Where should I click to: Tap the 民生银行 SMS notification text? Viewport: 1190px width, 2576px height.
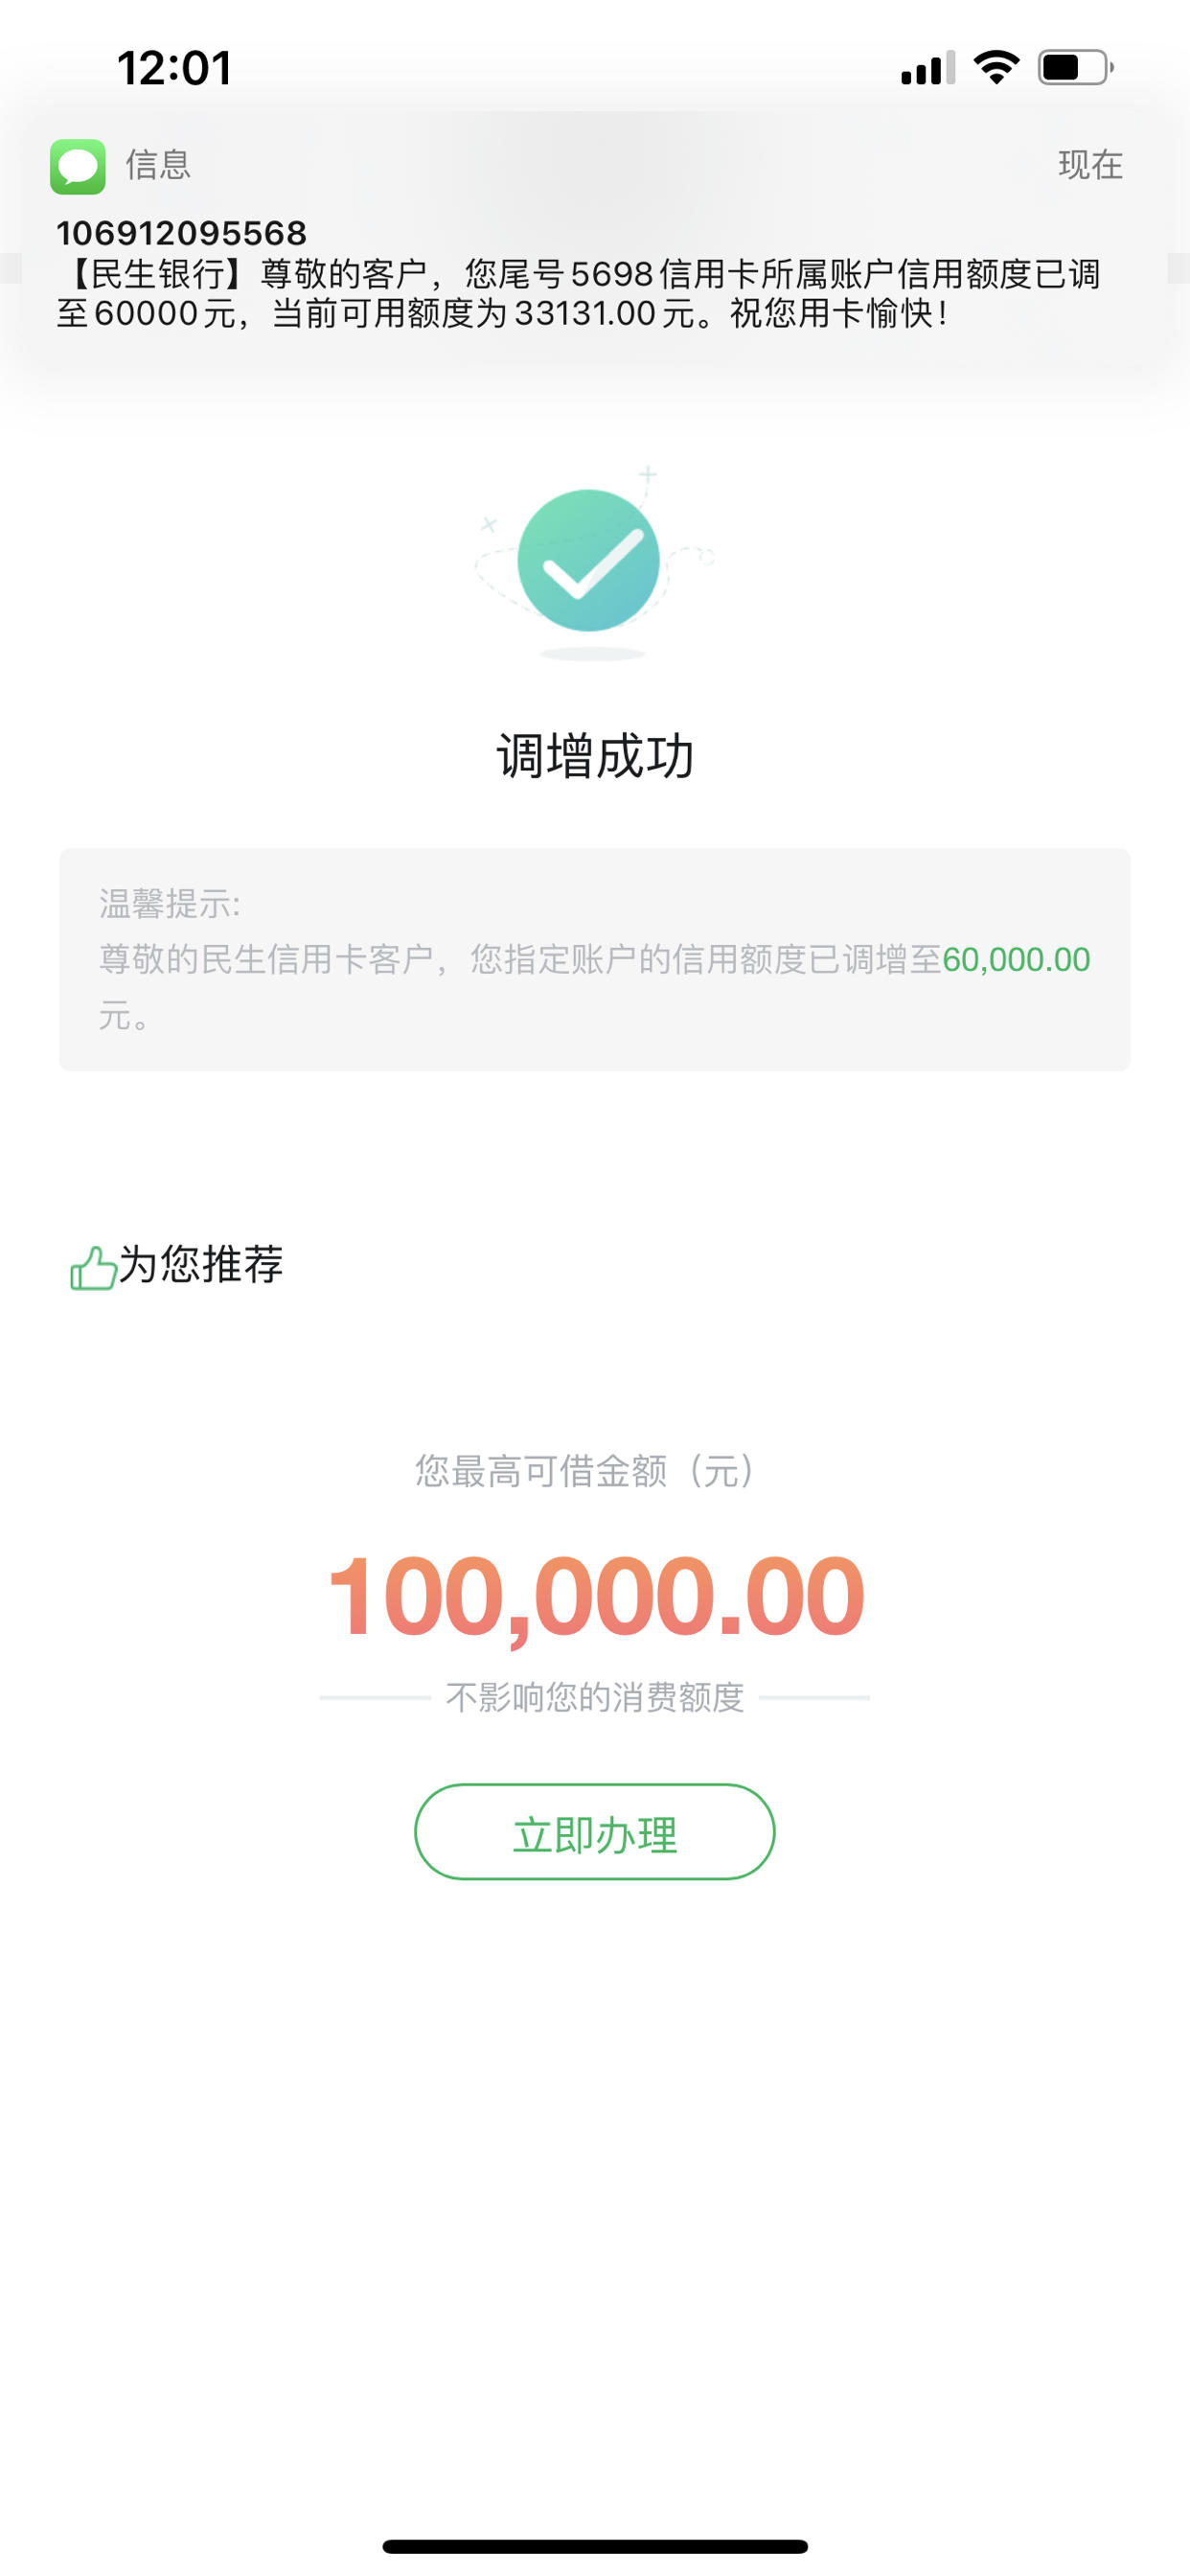pos(578,293)
